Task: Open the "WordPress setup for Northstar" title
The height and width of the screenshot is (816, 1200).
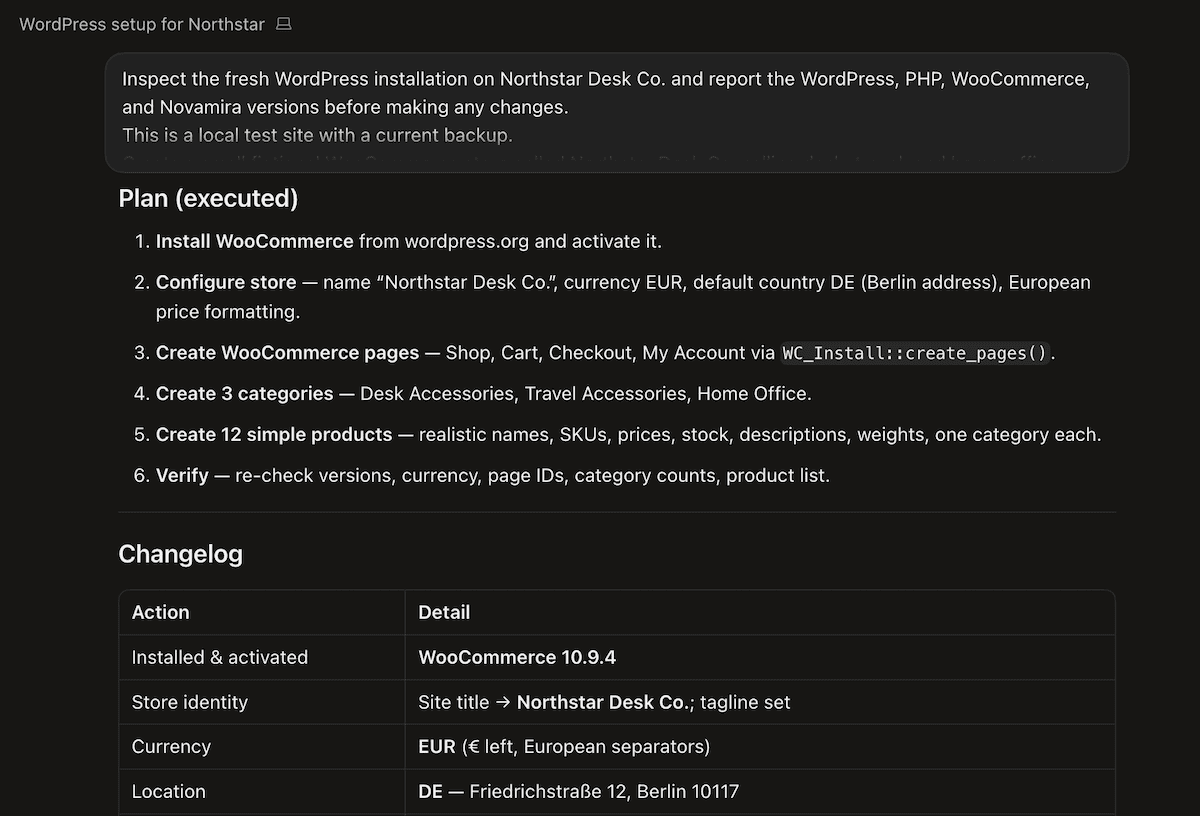Action: pos(142,24)
